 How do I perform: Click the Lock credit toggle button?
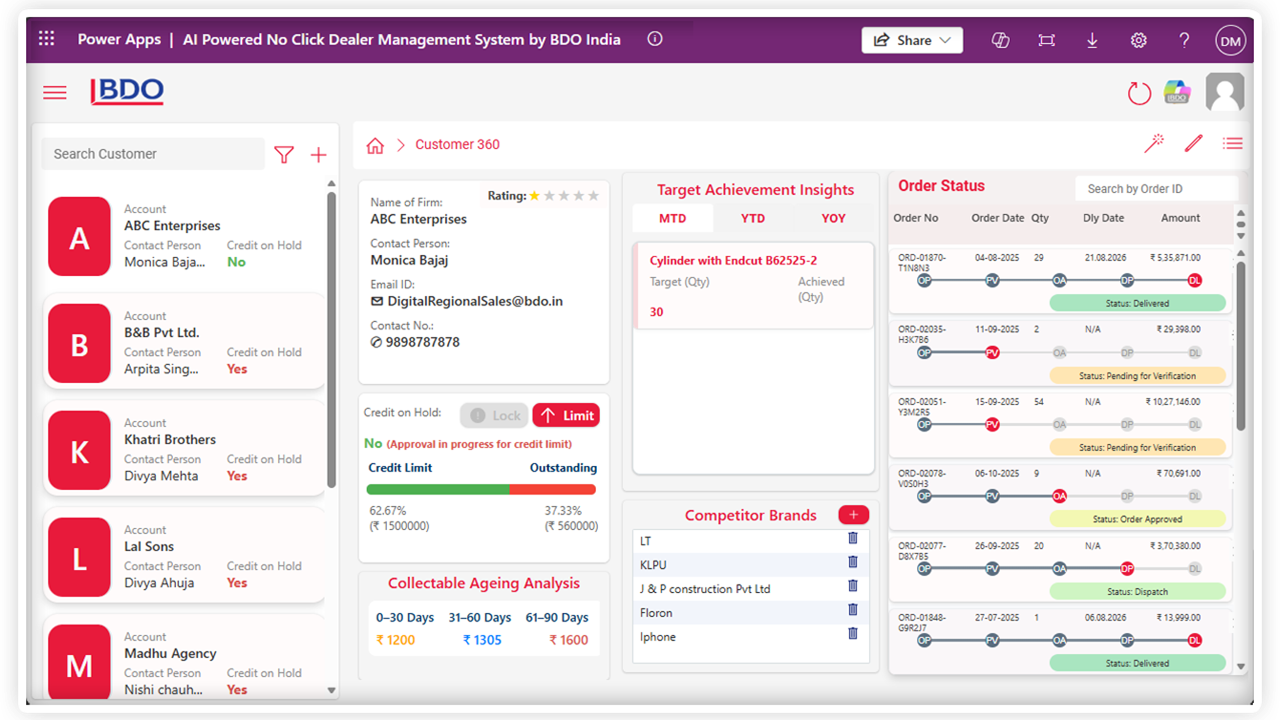[494, 415]
